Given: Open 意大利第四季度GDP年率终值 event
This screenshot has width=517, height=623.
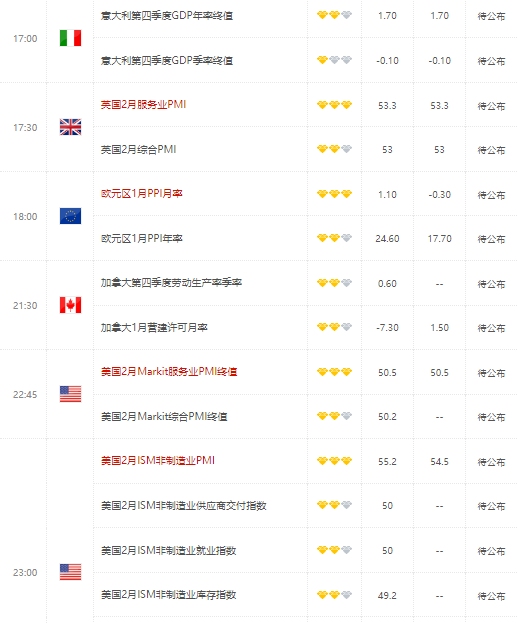Looking at the screenshot, I should (x=167, y=15).
